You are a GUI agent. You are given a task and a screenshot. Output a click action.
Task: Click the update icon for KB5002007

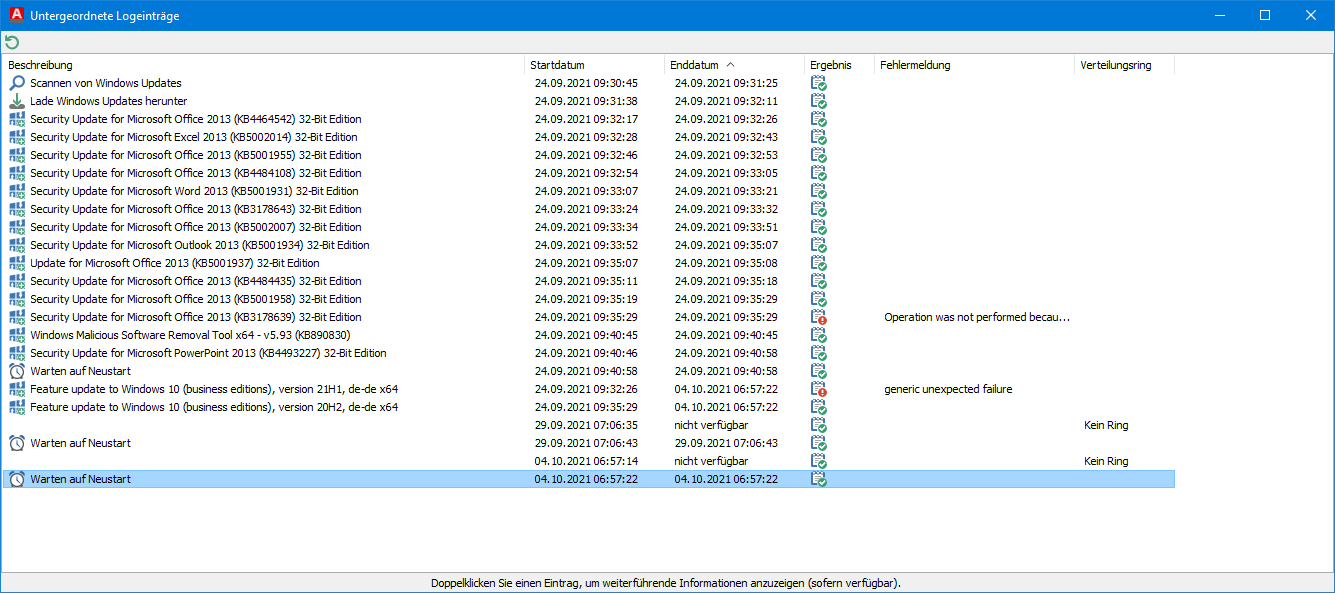click(17, 227)
